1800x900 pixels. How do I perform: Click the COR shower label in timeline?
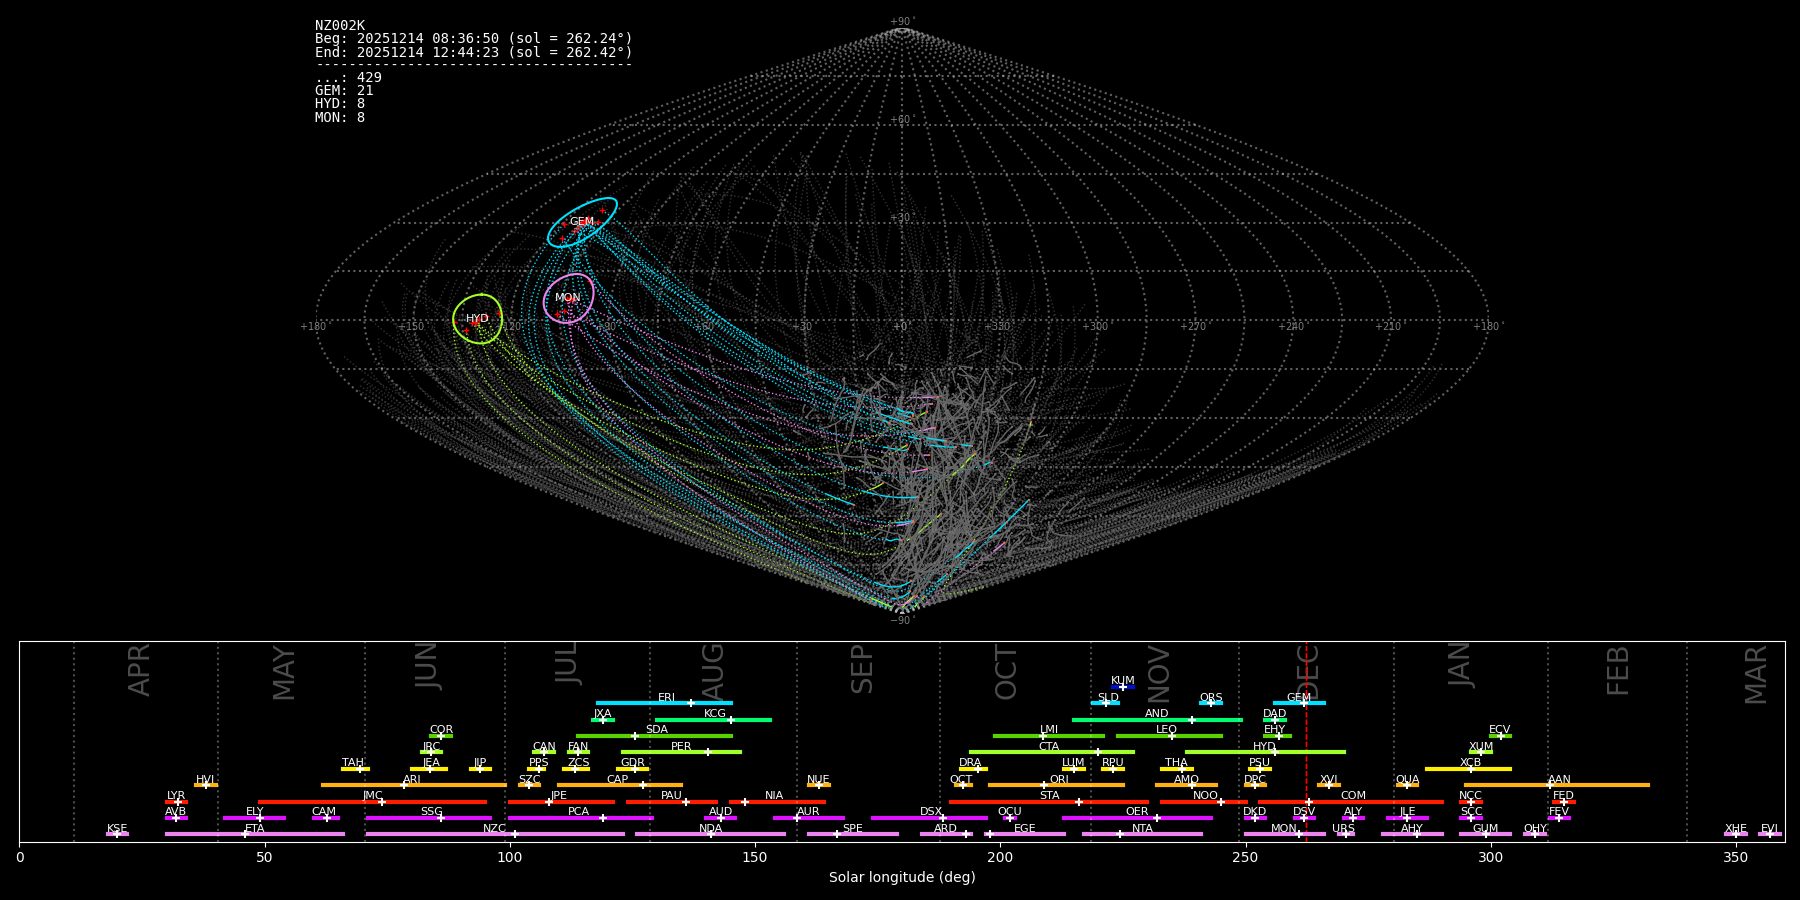click(441, 730)
